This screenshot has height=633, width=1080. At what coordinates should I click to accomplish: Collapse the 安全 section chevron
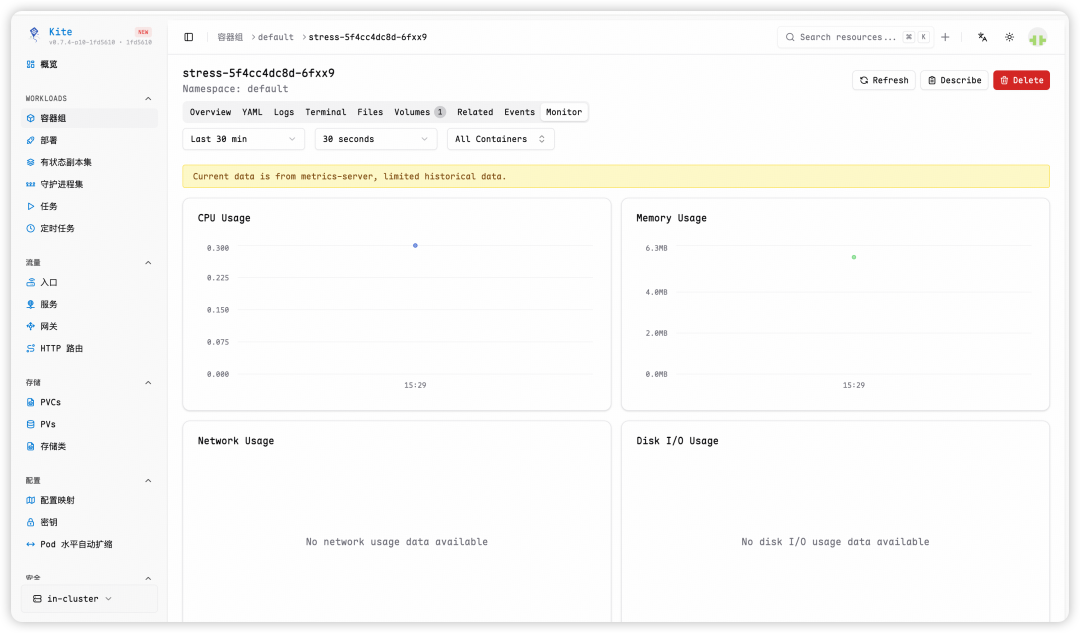coord(148,578)
